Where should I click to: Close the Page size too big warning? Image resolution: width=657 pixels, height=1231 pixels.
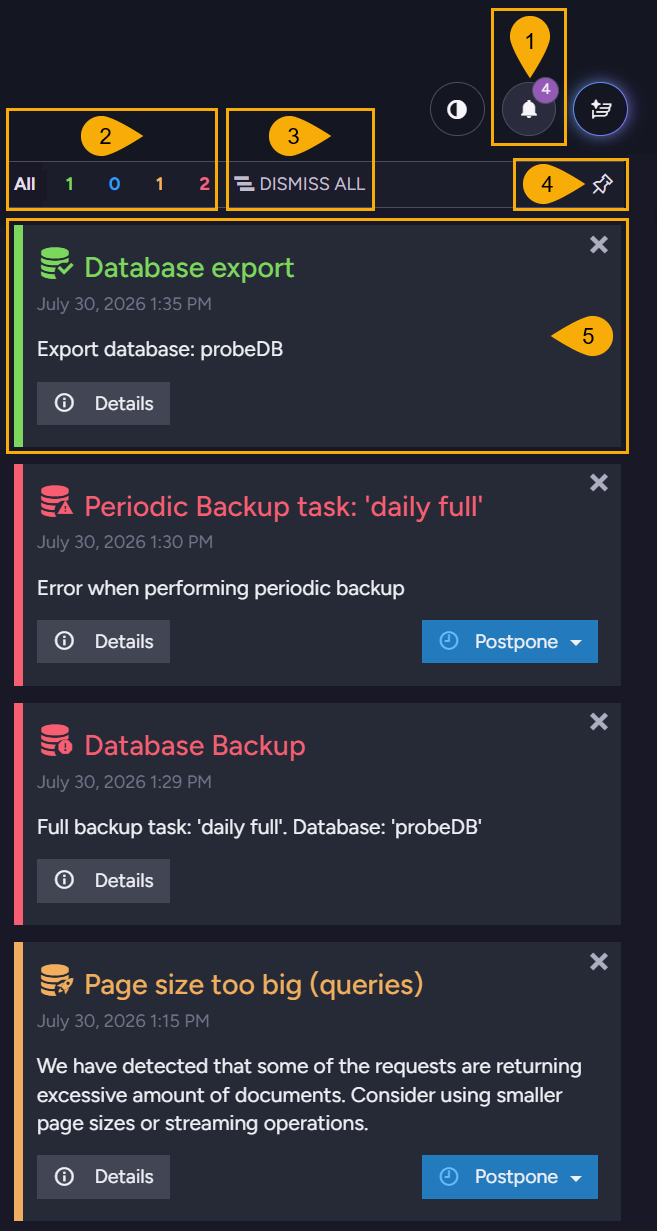point(599,962)
